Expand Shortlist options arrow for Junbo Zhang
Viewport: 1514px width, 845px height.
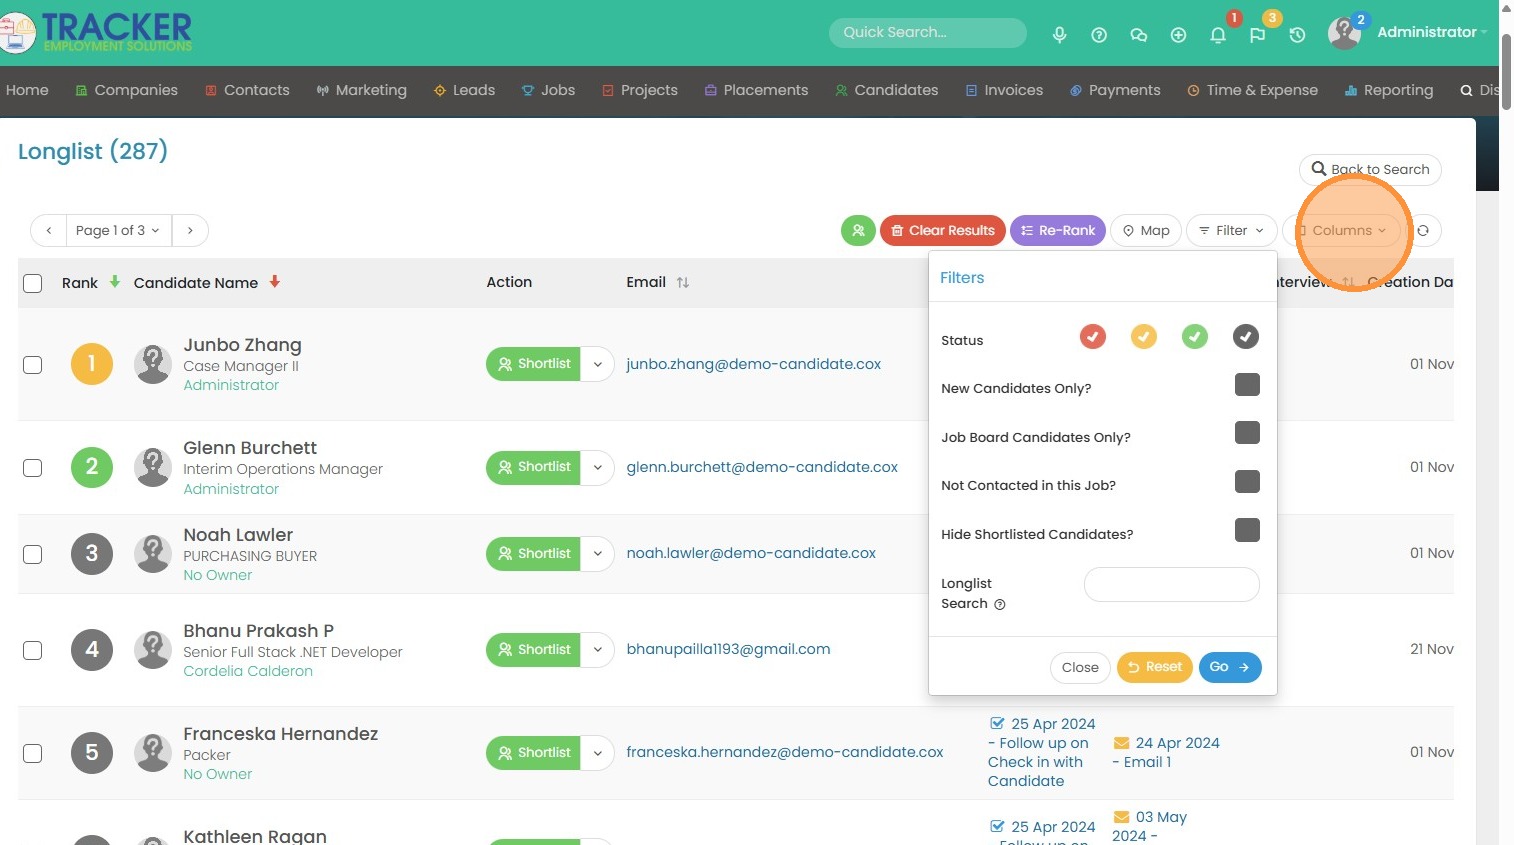pyautogui.click(x=597, y=364)
